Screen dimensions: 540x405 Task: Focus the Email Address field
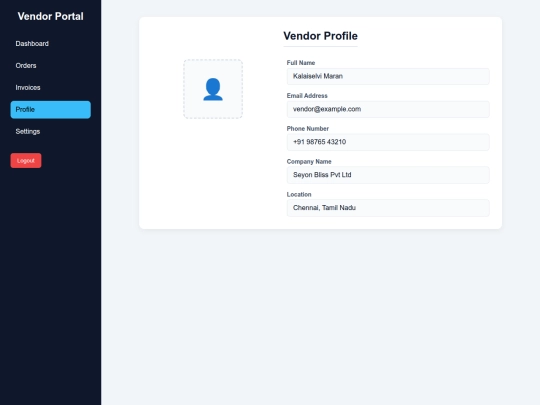(x=388, y=109)
